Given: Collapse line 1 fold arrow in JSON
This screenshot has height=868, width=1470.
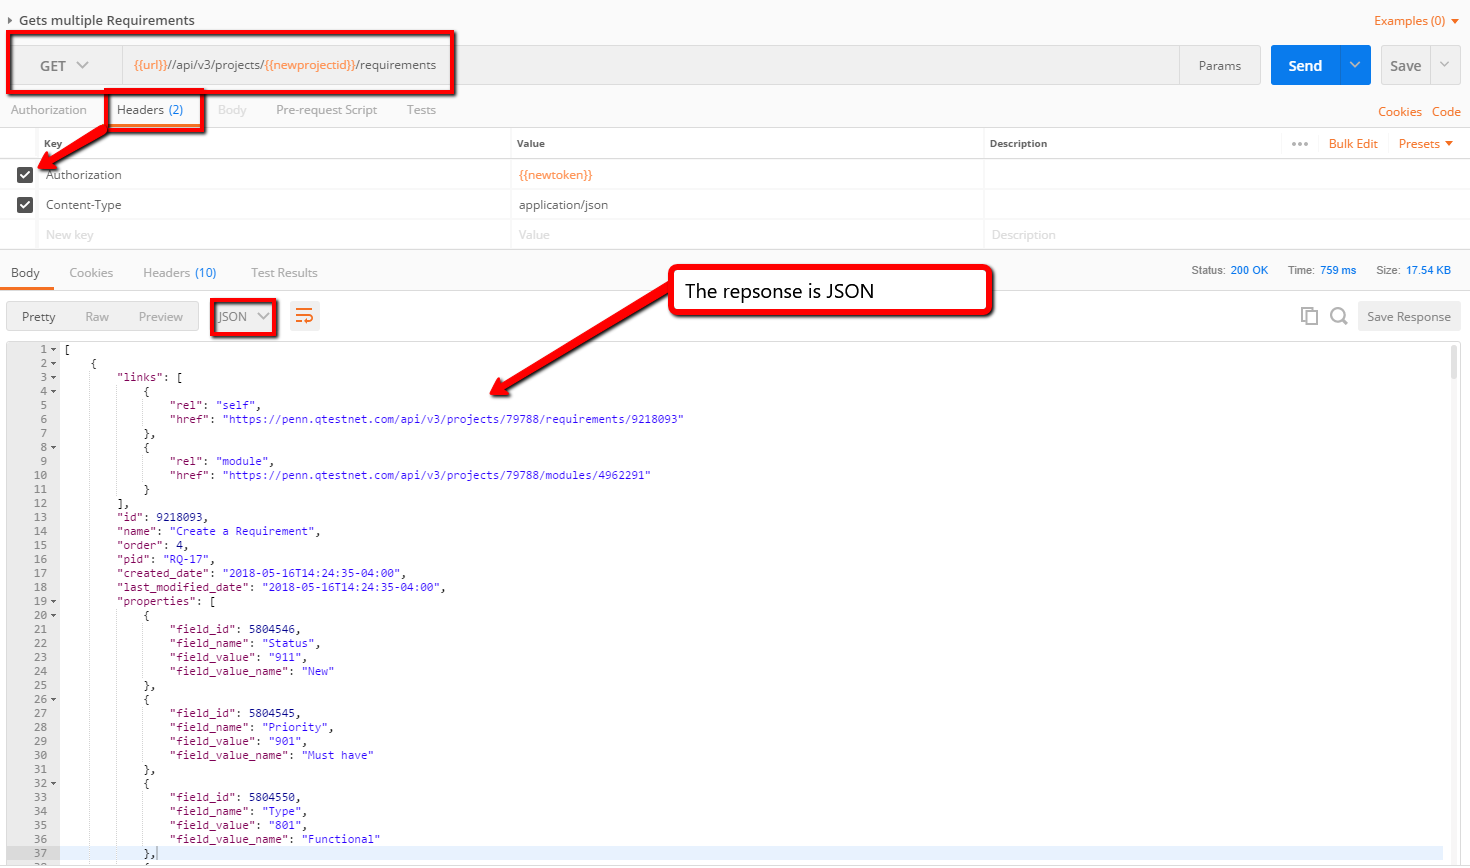Looking at the screenshot, I should coord(54,350).
